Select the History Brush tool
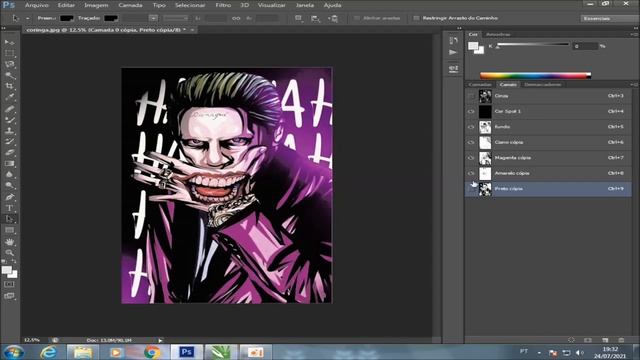640x360 pixels. coord(9,142)
